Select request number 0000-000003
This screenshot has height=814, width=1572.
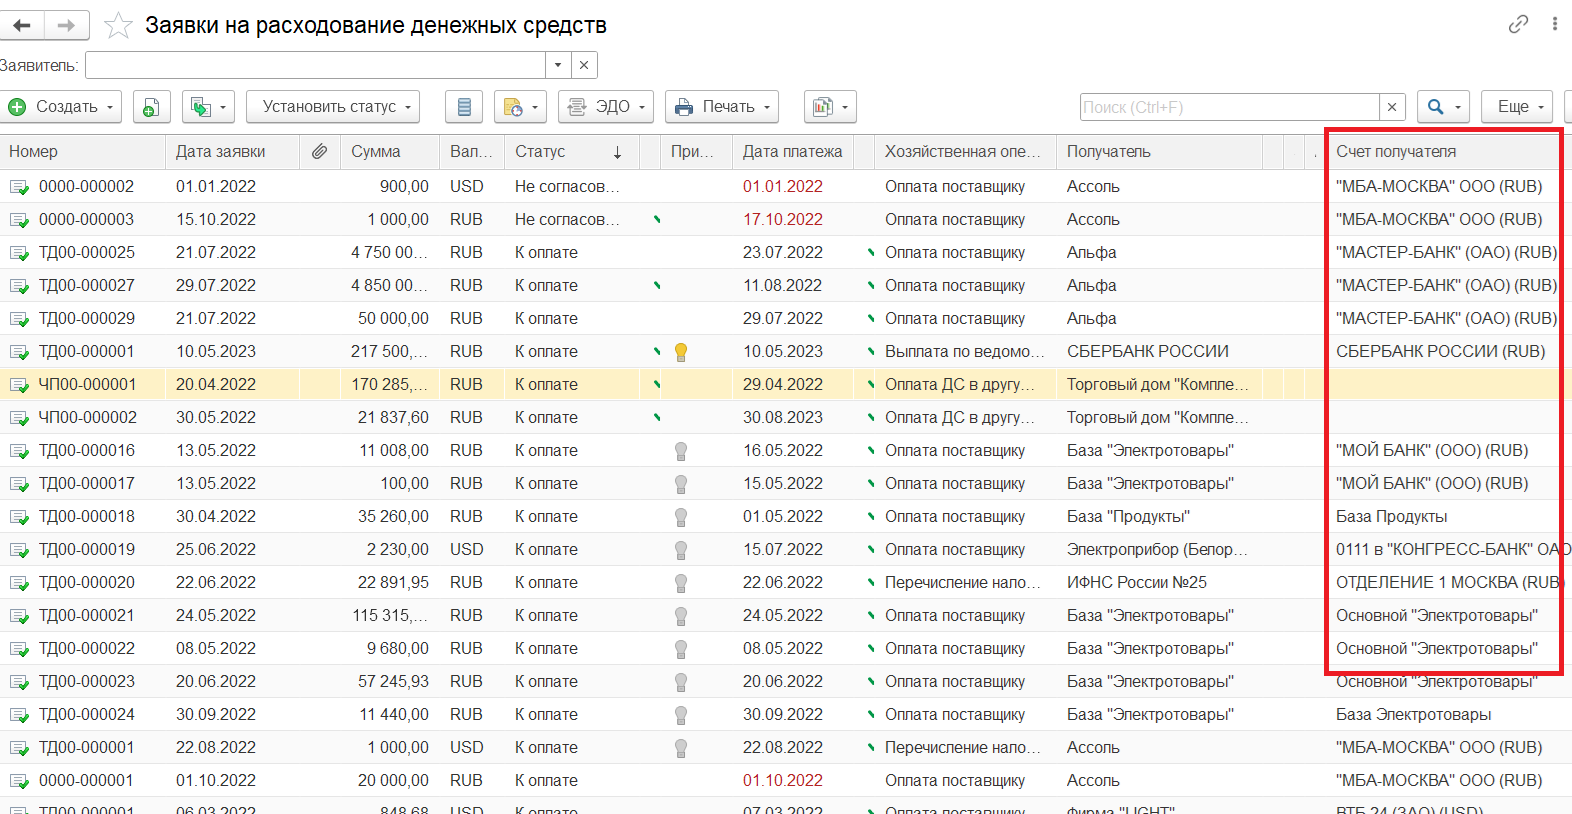(x=86, y=220)
